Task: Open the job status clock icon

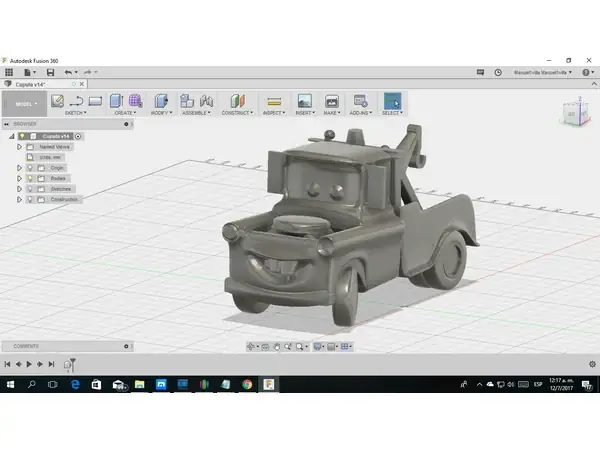Action: click(498, 72)
